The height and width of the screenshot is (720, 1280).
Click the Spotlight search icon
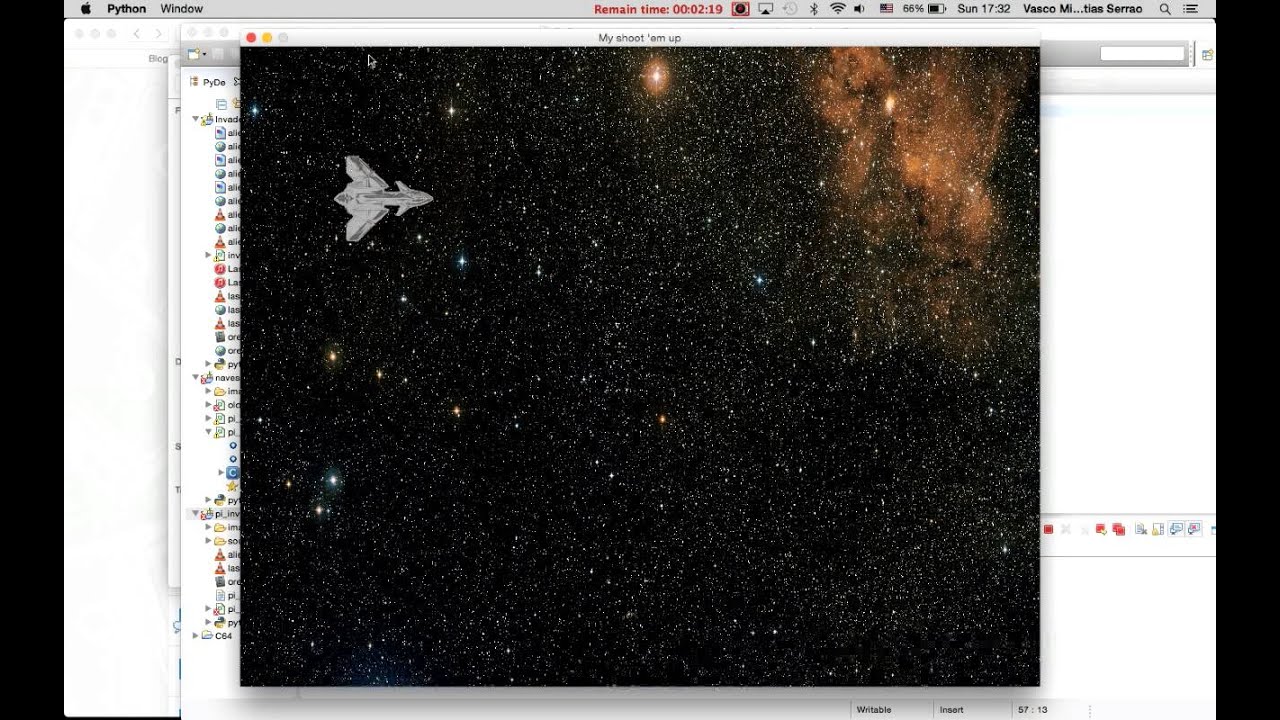tap(1165, 8)
